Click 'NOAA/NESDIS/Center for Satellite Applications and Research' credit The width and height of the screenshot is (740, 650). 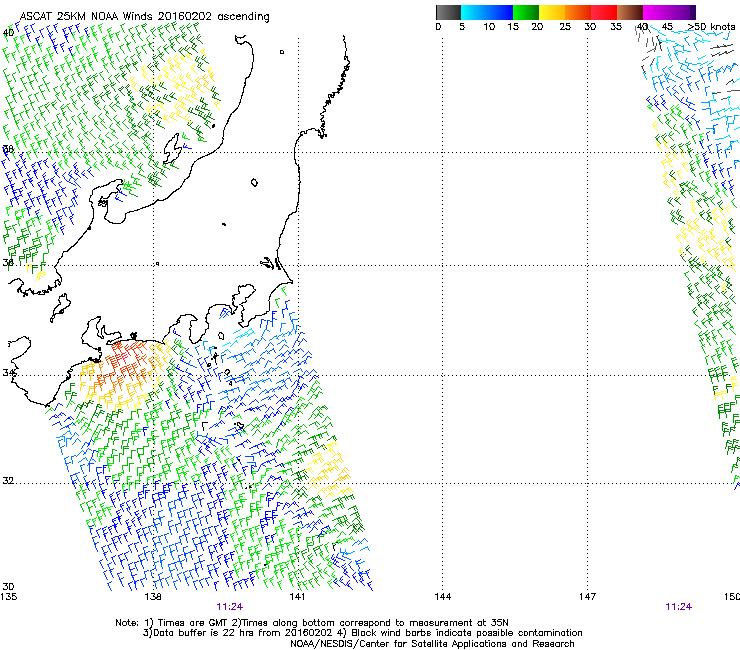tap(432, 644)
